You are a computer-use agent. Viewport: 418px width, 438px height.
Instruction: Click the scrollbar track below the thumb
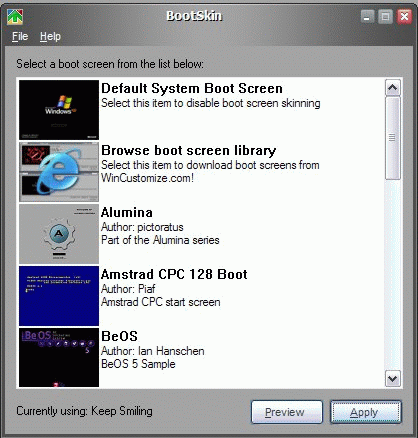click(393, 275)
